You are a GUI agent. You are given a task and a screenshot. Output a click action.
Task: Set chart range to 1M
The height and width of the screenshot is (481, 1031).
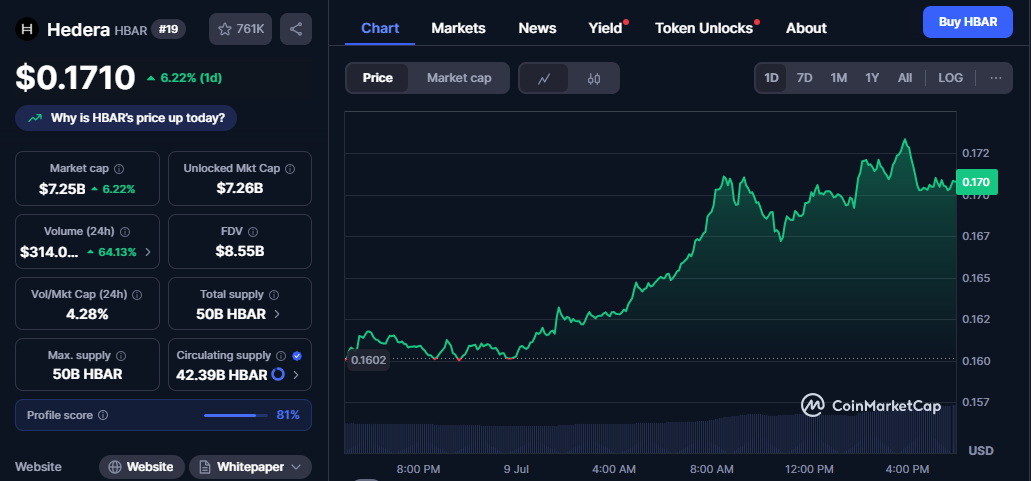[838, 78]
